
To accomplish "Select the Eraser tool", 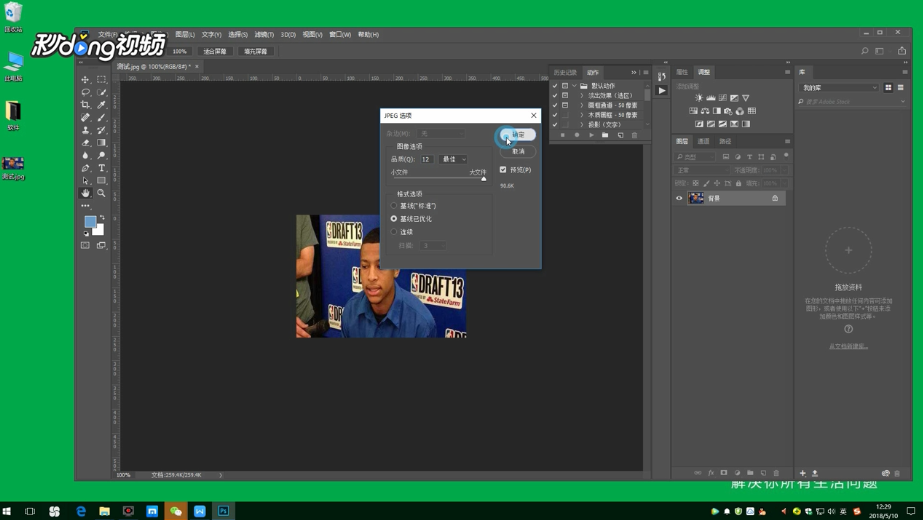I will point(85,143).
